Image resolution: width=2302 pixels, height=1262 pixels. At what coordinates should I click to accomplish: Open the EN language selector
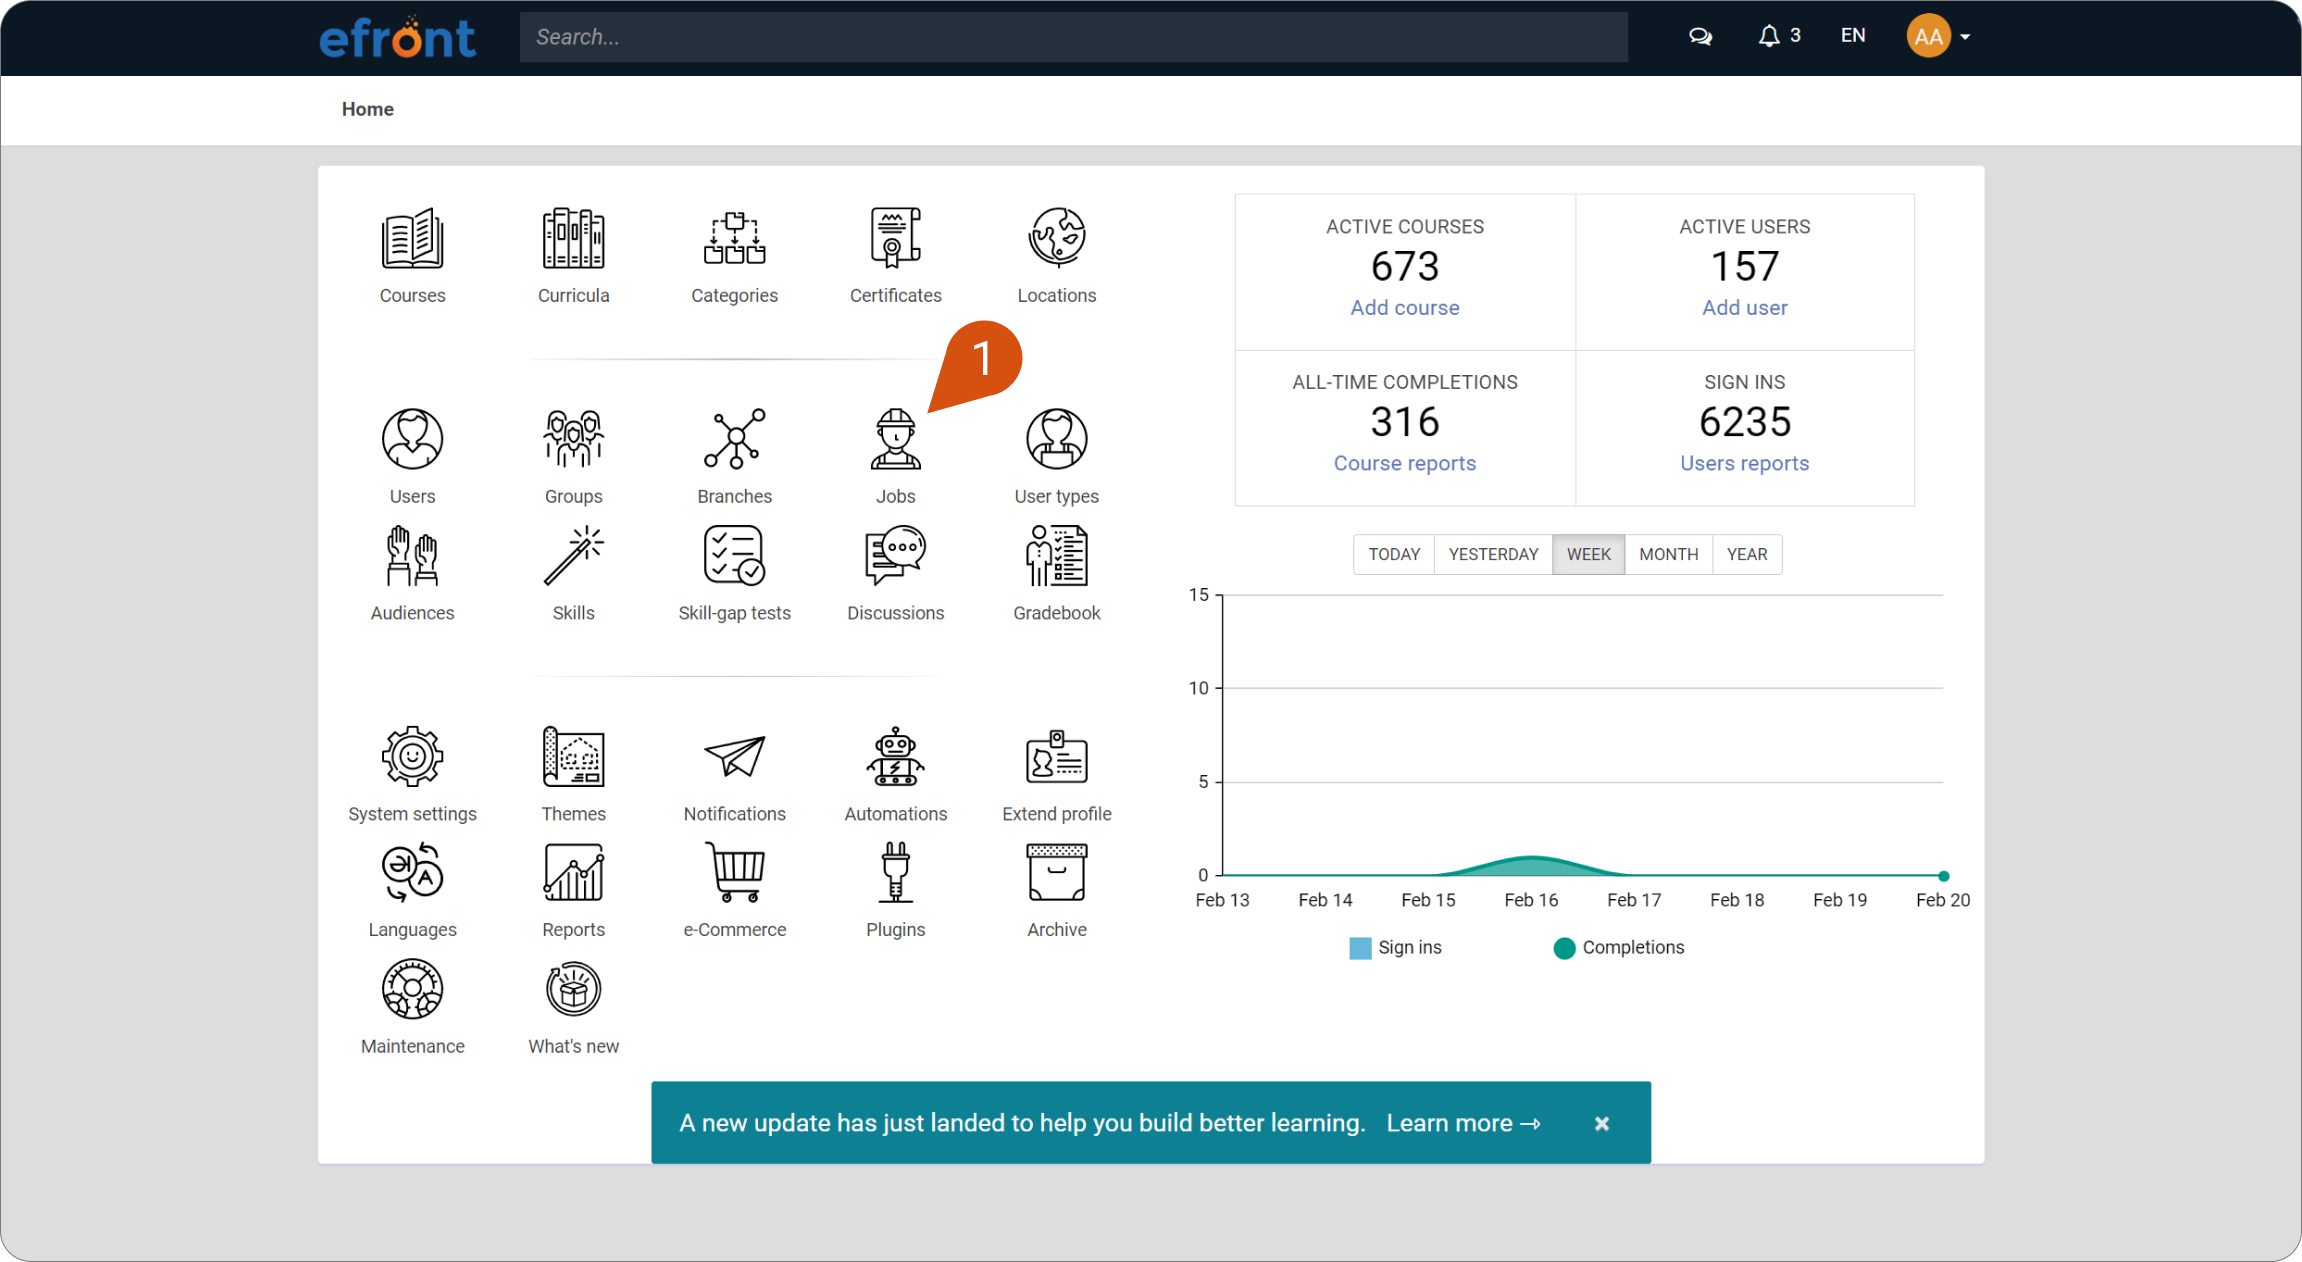point(1853,36)
